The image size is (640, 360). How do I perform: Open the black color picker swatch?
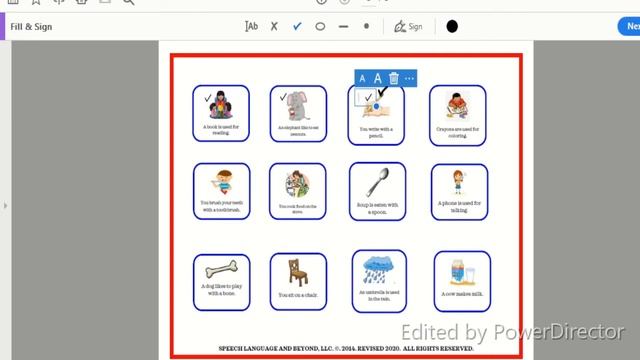[x=452, y=27]
